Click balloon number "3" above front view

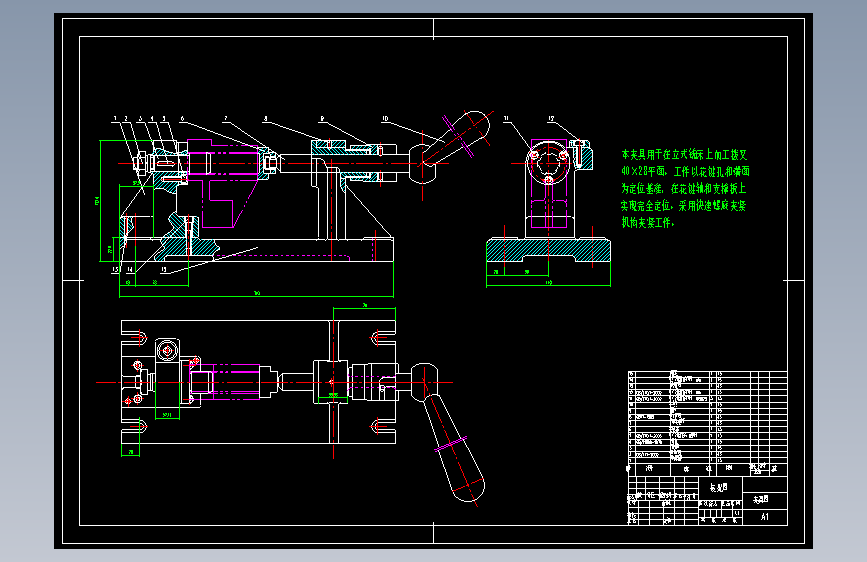click(x=140, y=118)
